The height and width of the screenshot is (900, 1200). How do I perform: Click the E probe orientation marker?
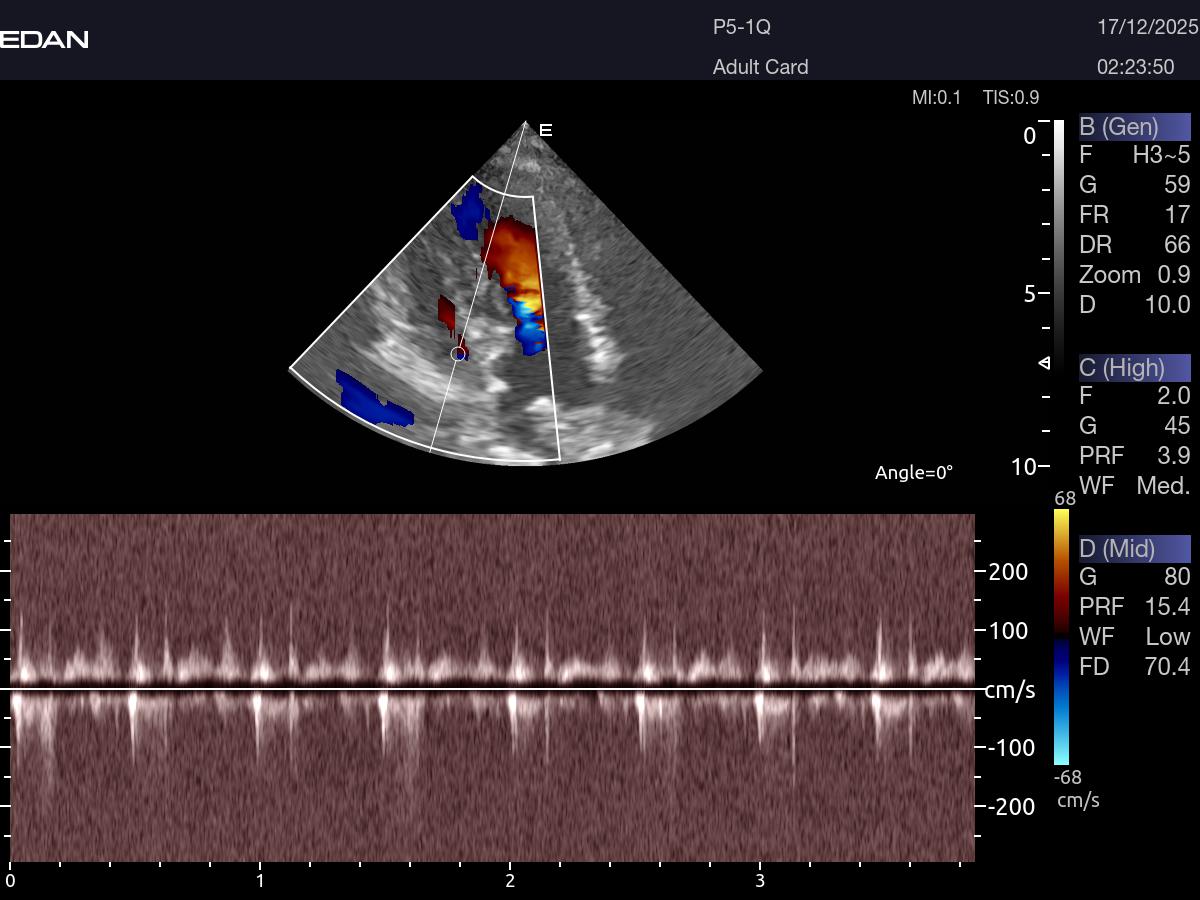pos(546,130)
